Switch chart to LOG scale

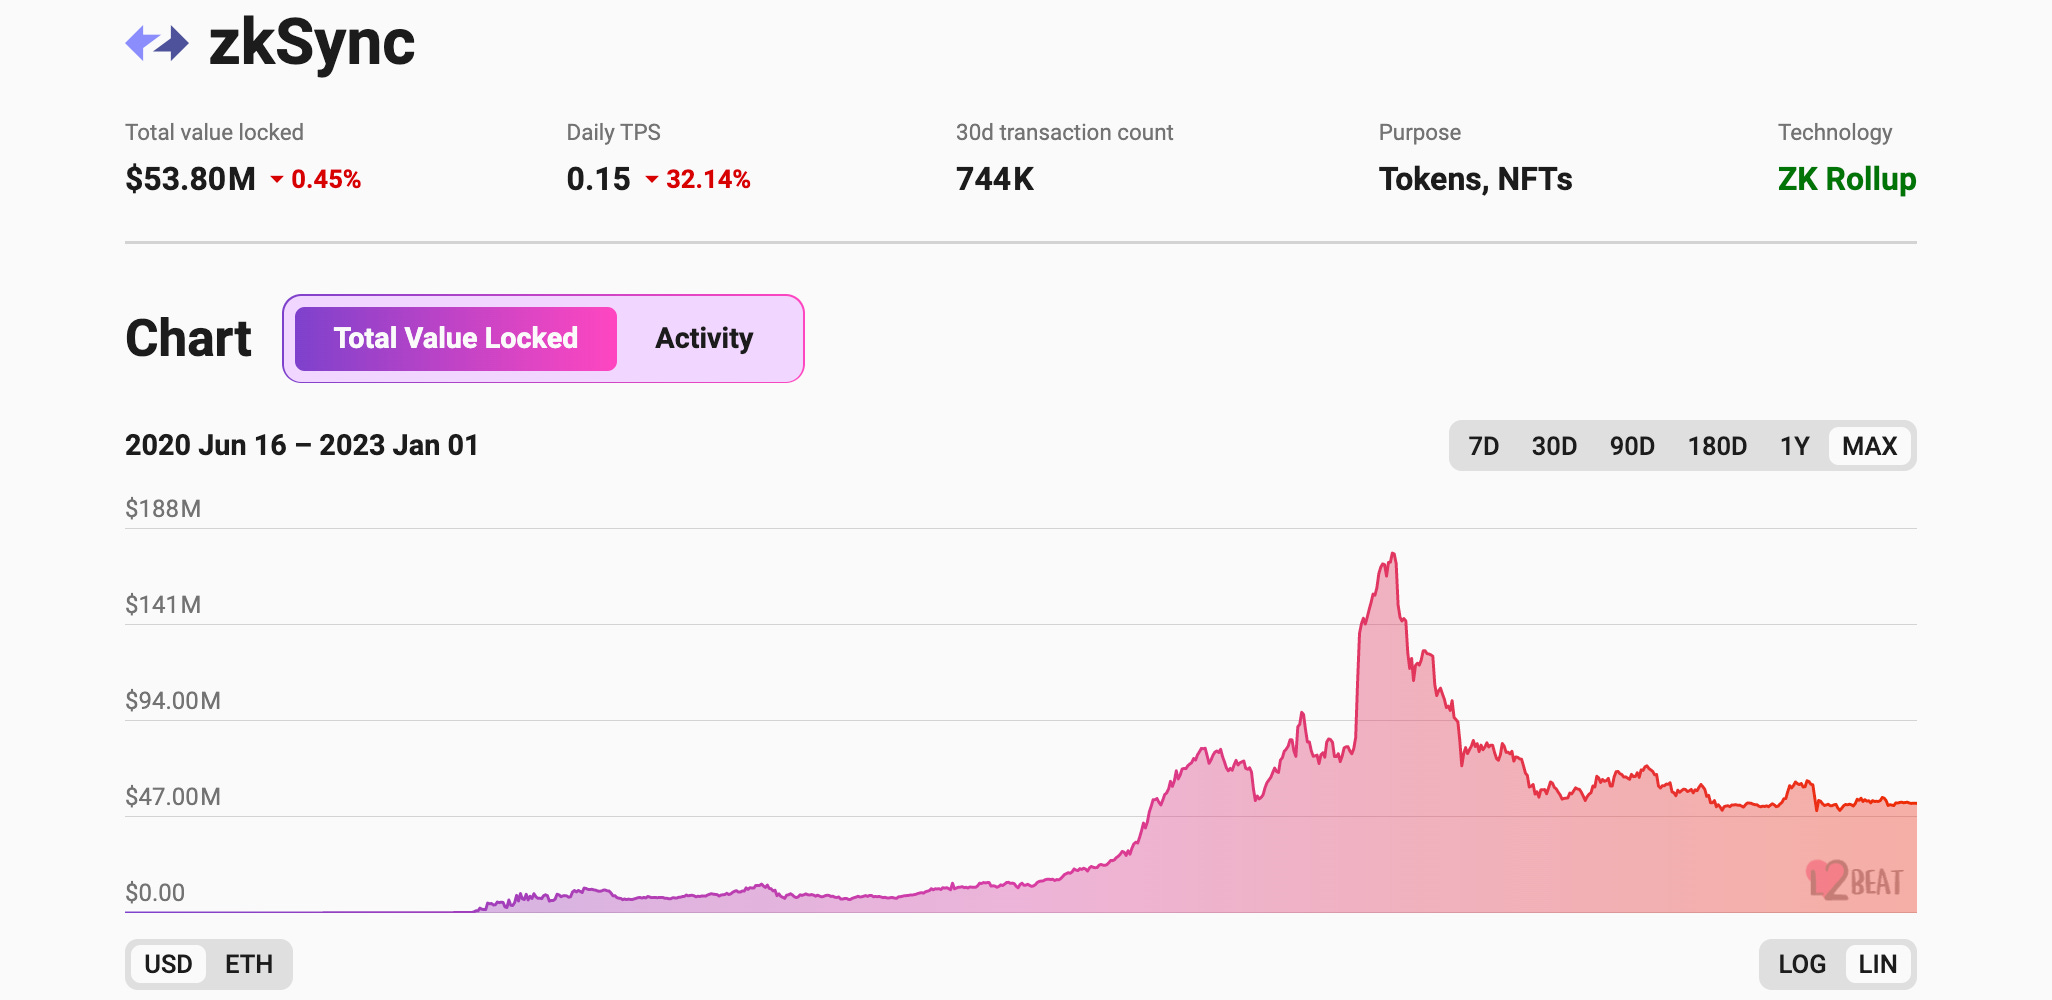pyautogui.click(x=1802, y=964)
